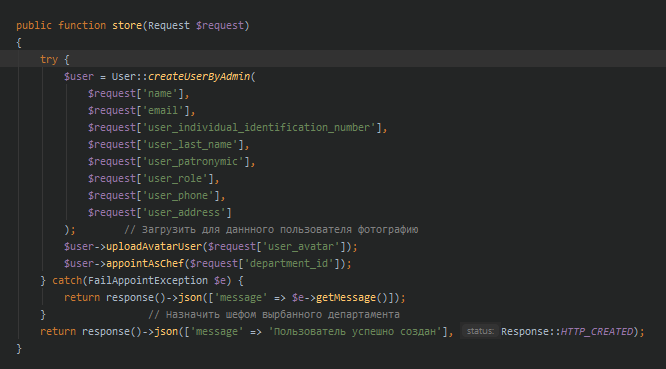Screen dimensions: 666x369
Task: Click the 'email' request key
Action: [163, 110]
